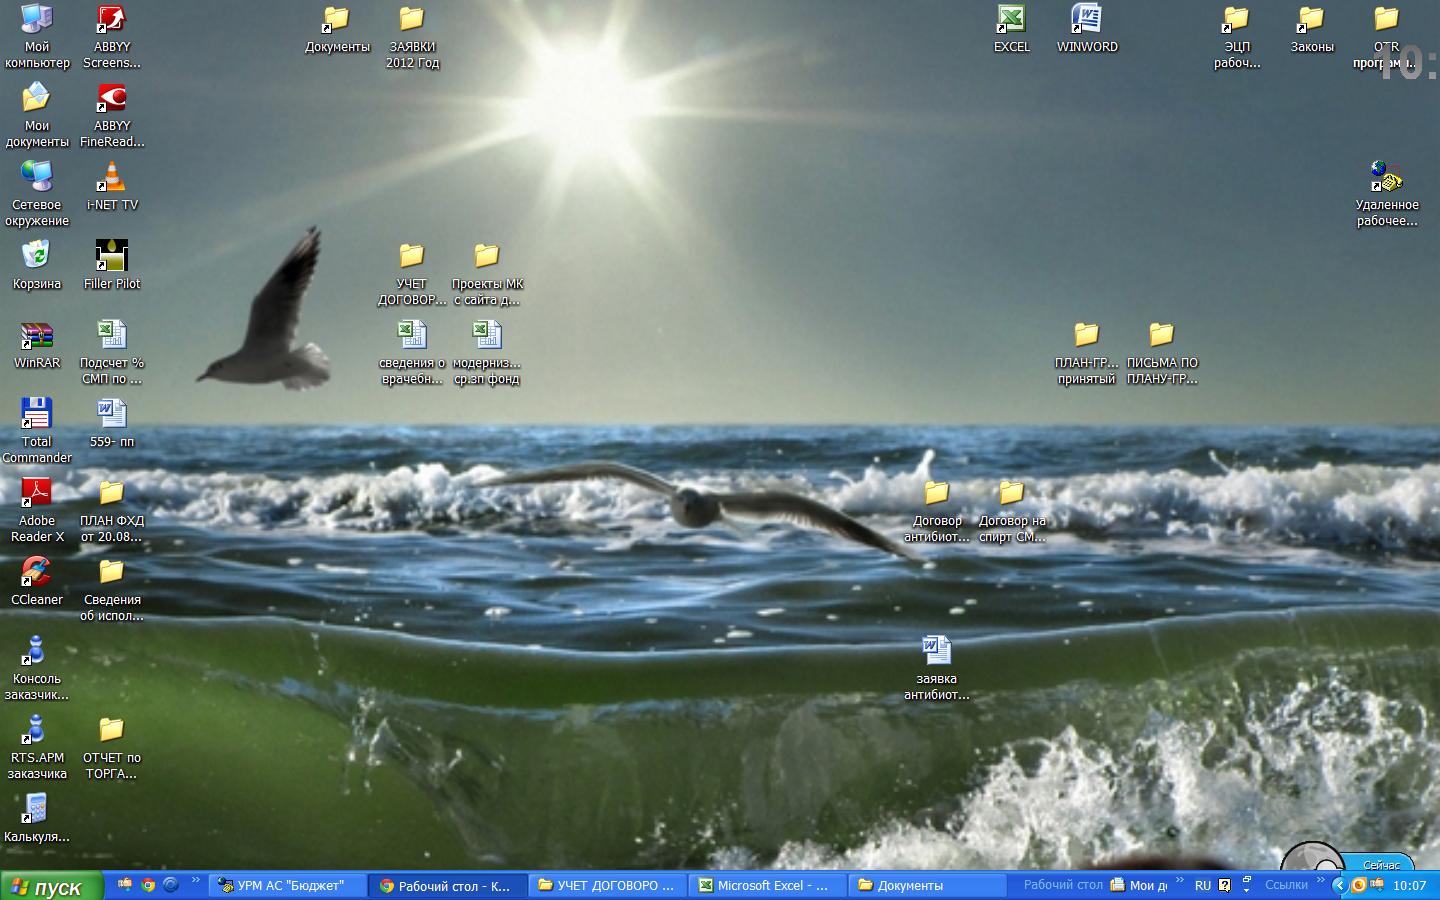The image size is (1440, 900).
Task: Switch to УРМ АС "Бюджет" taskbar window
Action: click(x=287, y=885)
